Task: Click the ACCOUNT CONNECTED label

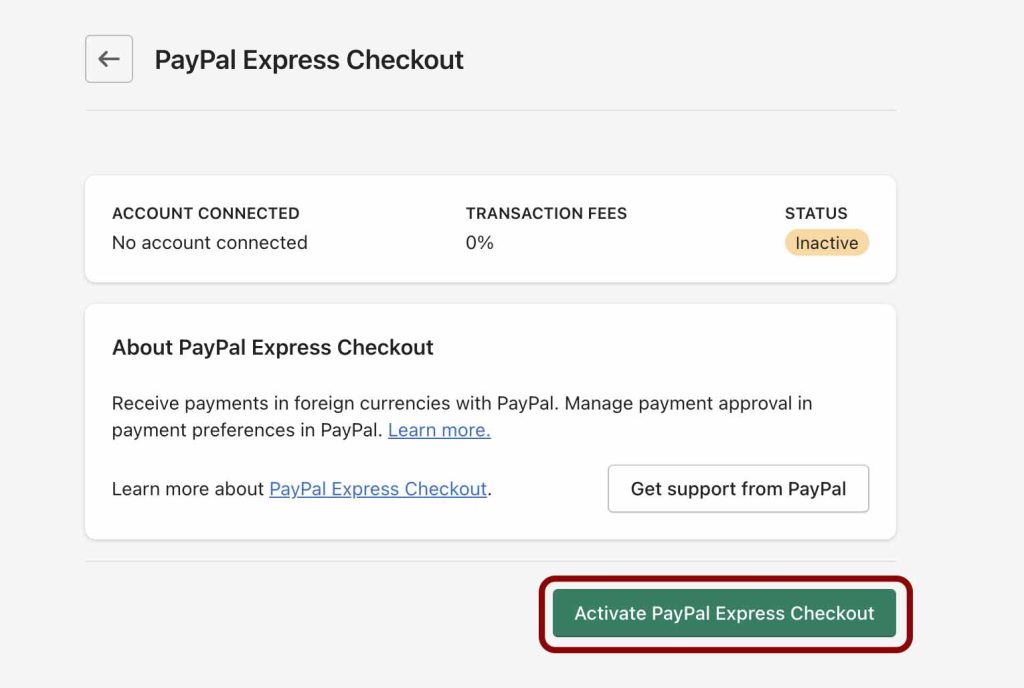Action: point(206,213)
